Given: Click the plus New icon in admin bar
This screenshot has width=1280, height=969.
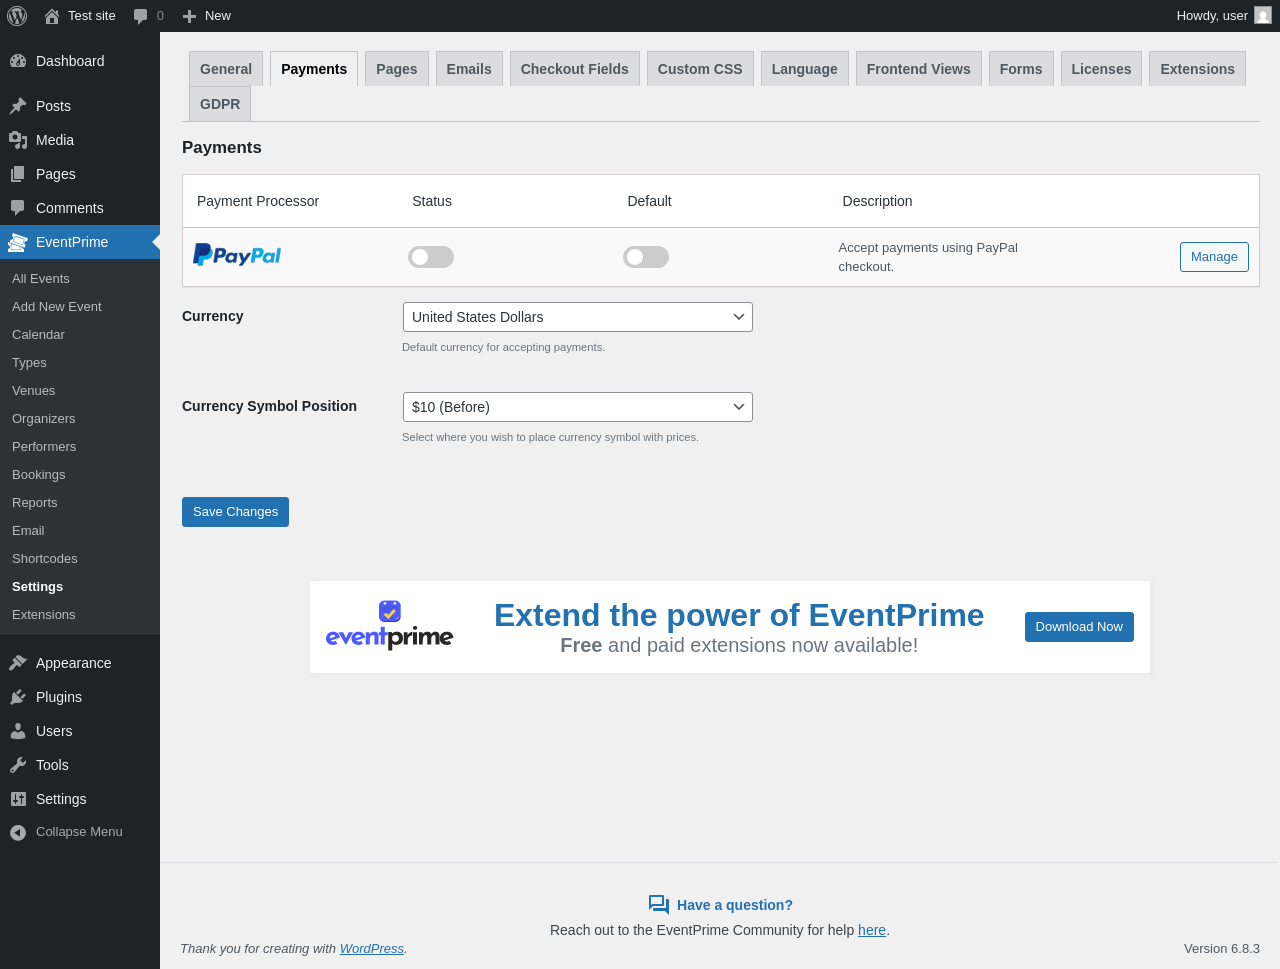Looking at the screenshot, I should coord(189,16).
